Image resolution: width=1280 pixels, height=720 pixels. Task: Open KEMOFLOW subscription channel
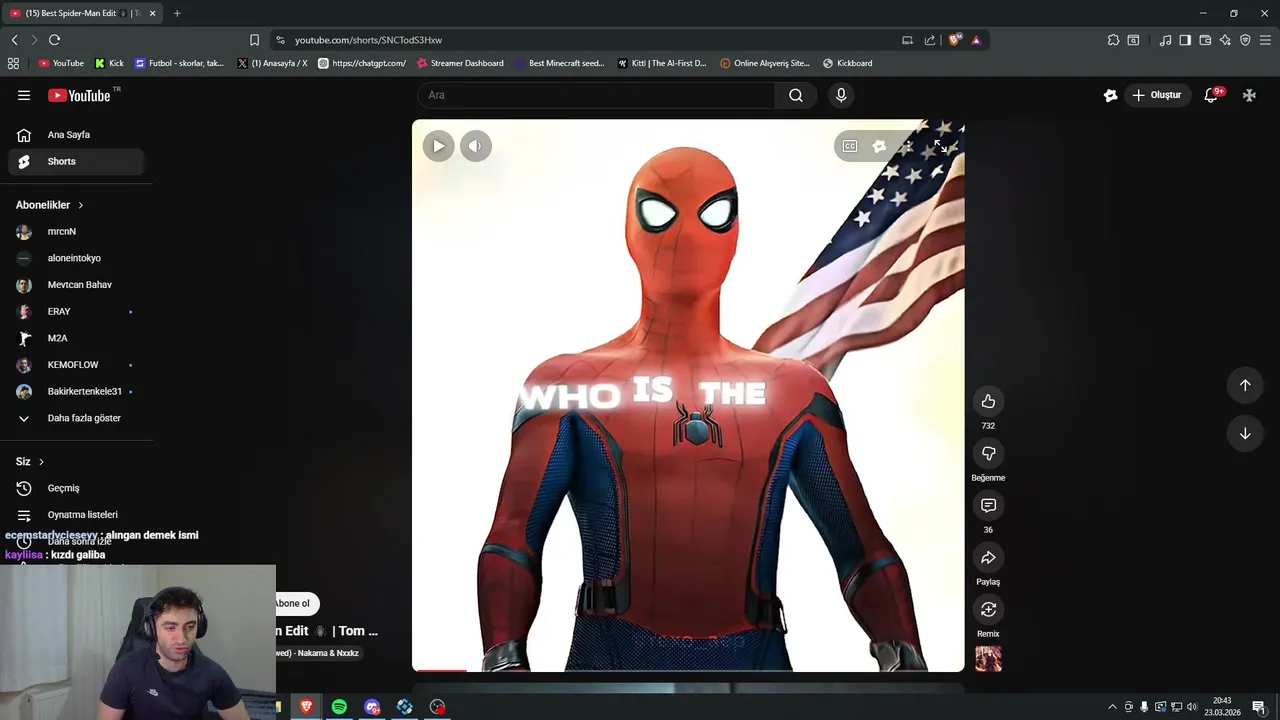[76, 365]
